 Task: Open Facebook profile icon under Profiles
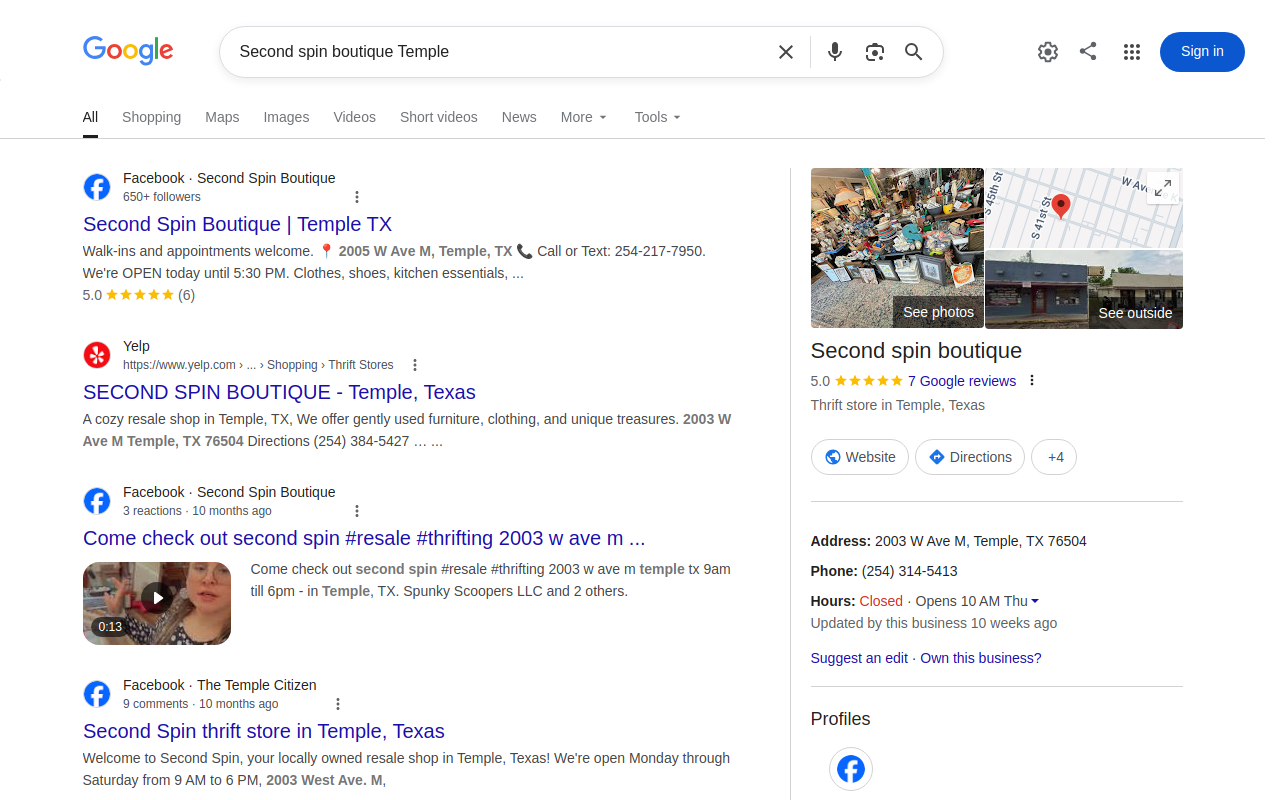[851, 769]
